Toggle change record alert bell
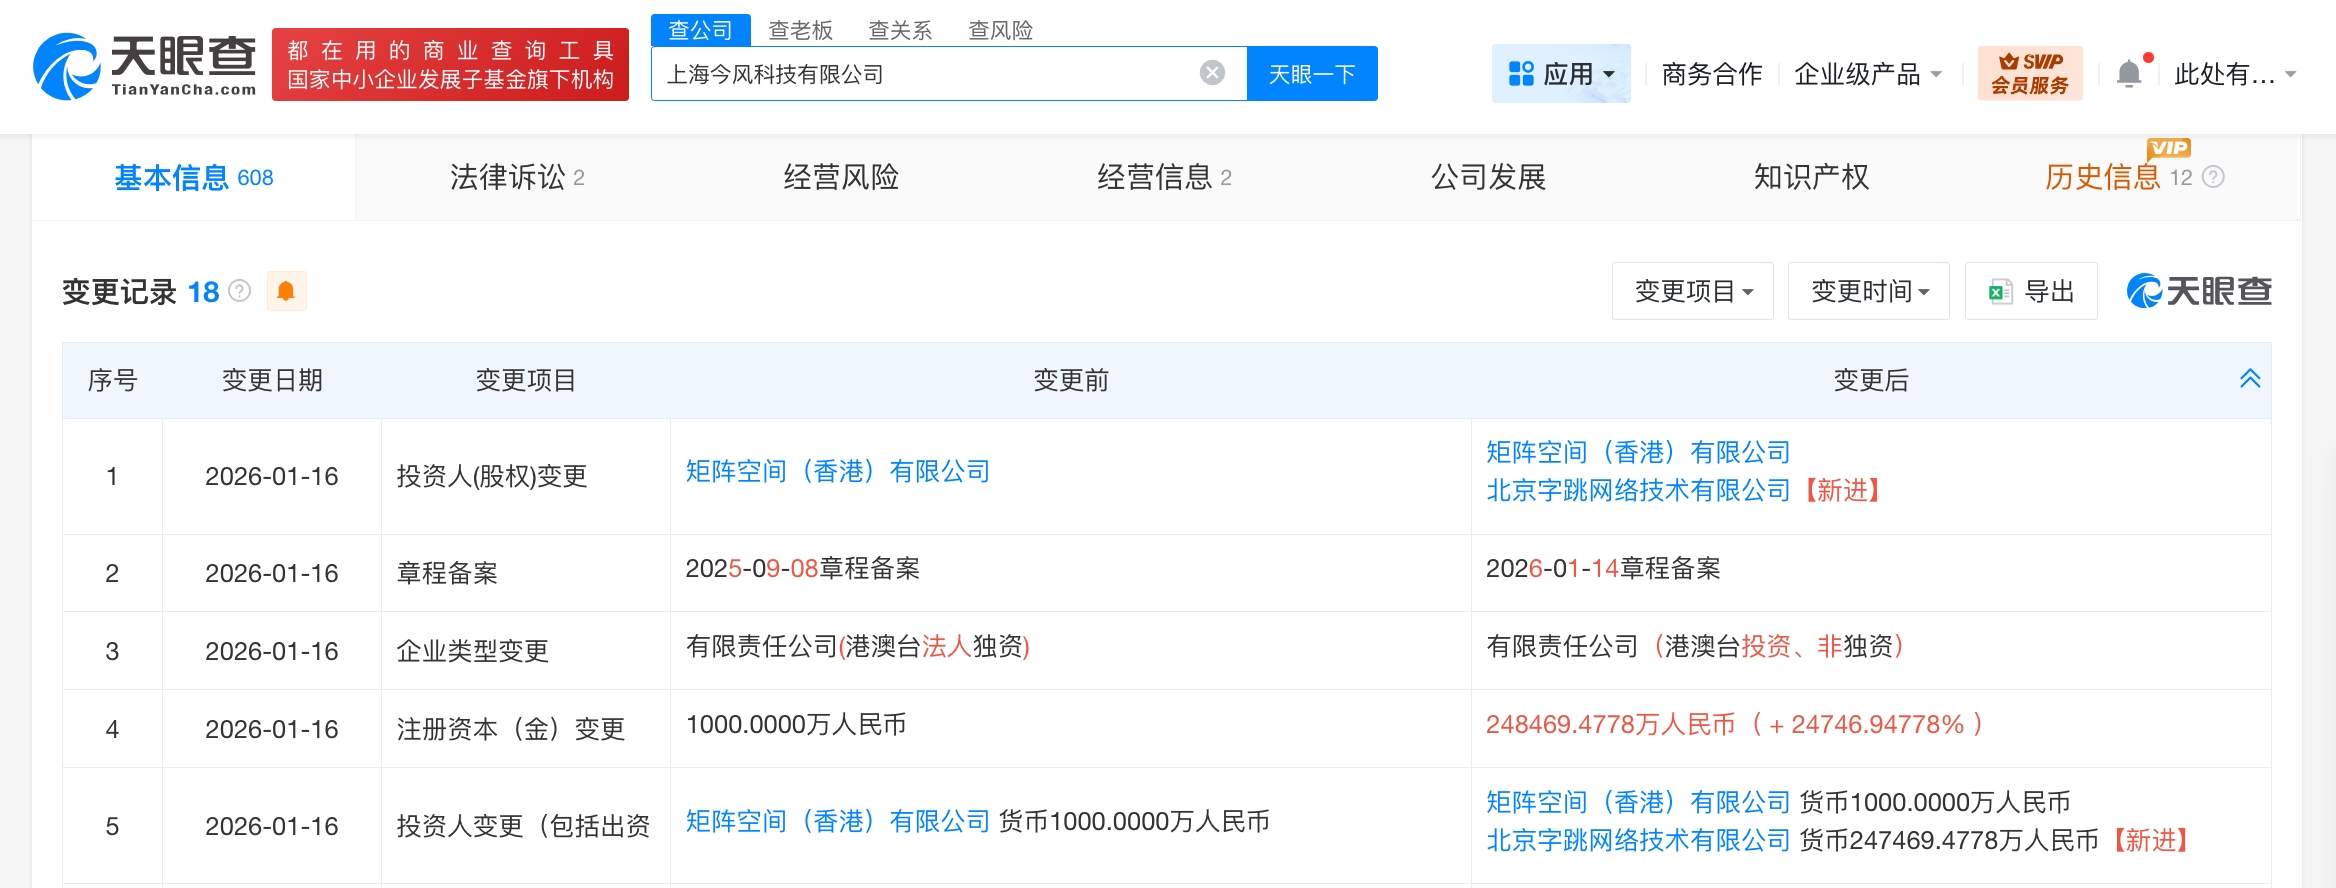Screen dimensions: 2336x888 [x=286, y=291]
